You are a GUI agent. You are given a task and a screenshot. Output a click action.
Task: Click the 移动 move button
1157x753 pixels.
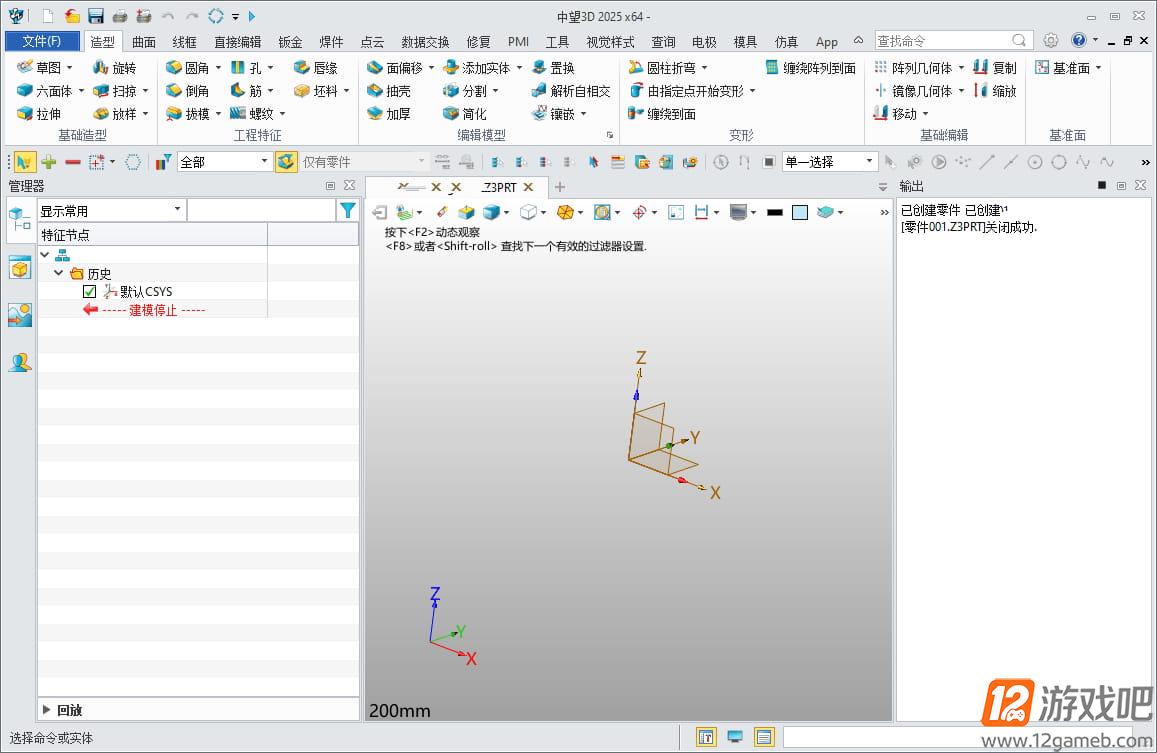[895, 114]
